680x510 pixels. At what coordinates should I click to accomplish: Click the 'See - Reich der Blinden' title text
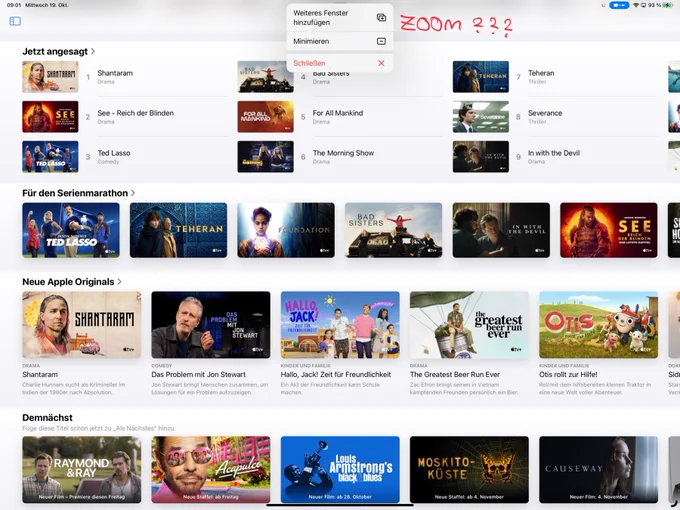pyautogui.click(x=135, y=113)
